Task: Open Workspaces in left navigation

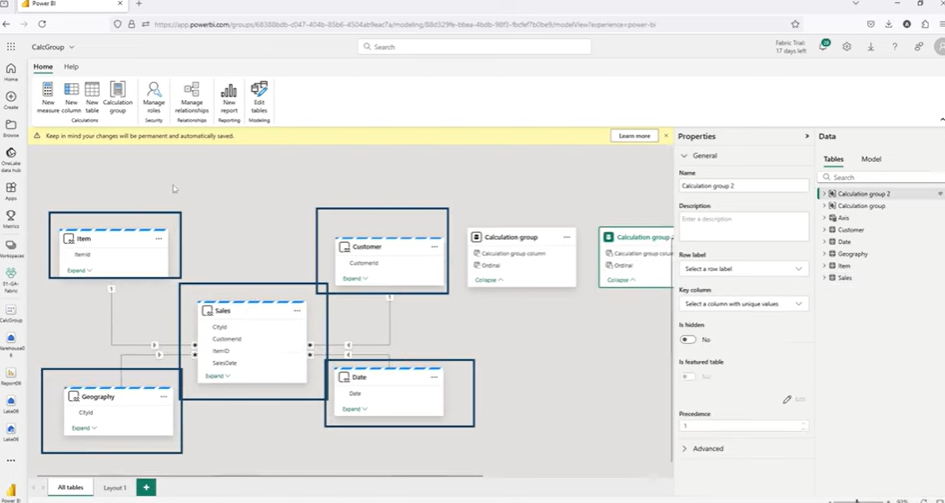Action: point(11,249)
